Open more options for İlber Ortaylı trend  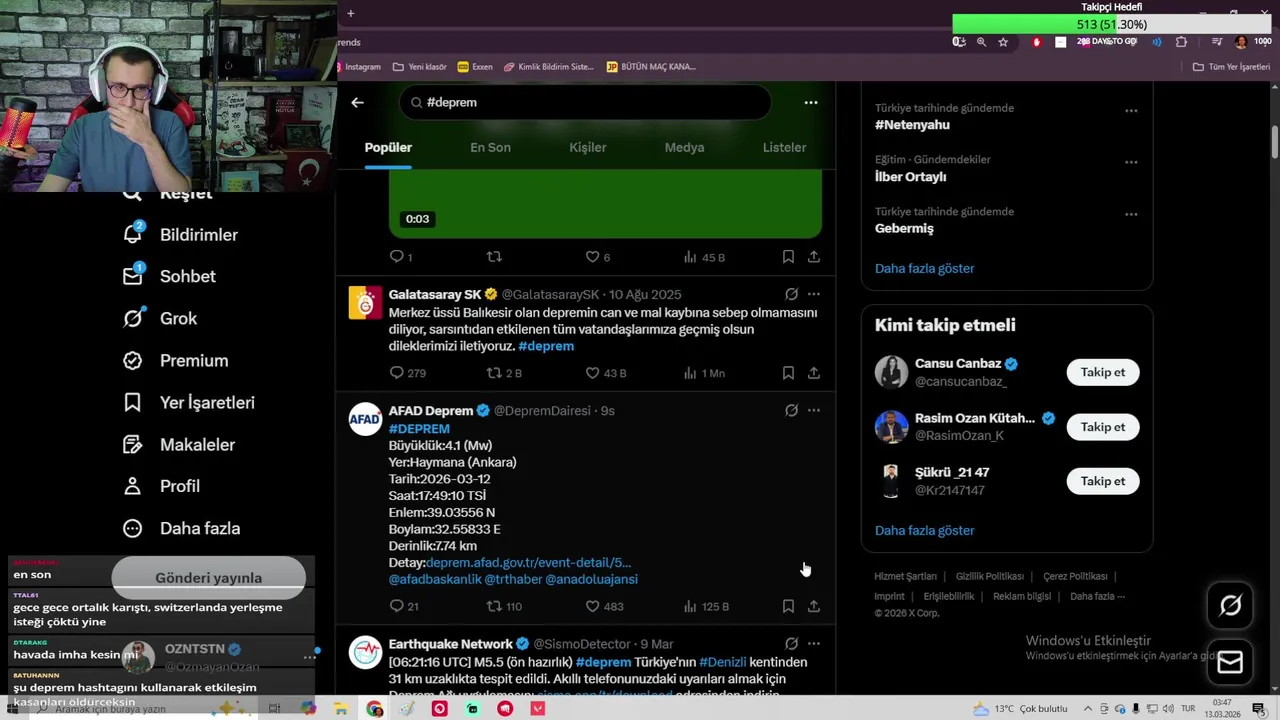[x=1131, y=162]
